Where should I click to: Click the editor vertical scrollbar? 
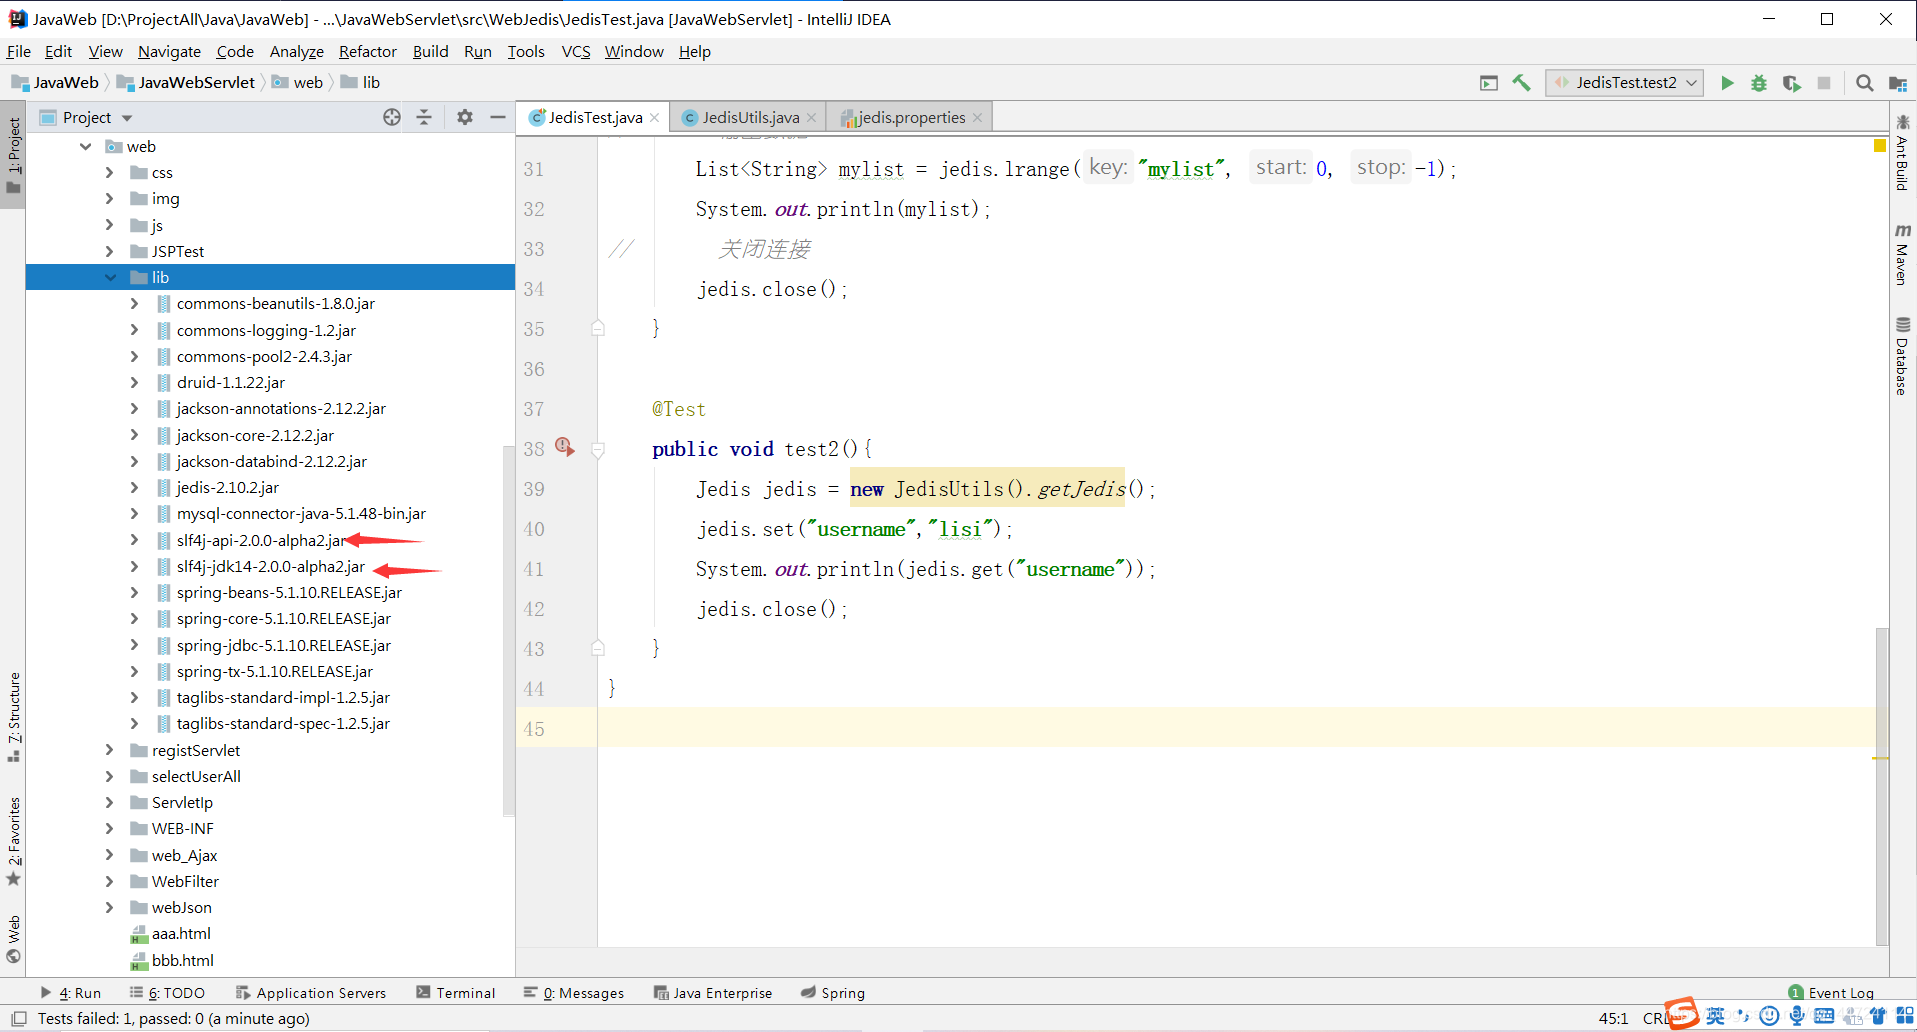coord(1881,785)
